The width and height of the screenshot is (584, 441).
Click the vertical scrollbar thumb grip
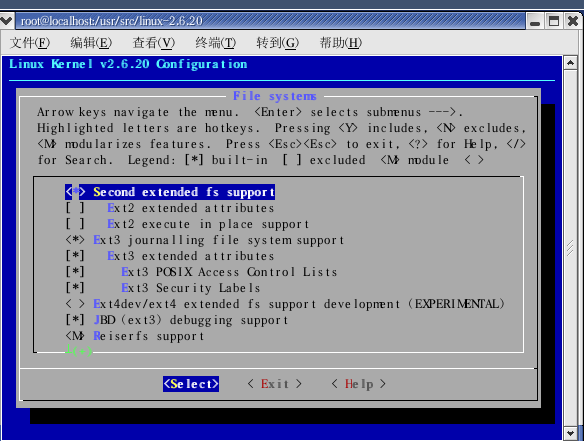(570, 248)
